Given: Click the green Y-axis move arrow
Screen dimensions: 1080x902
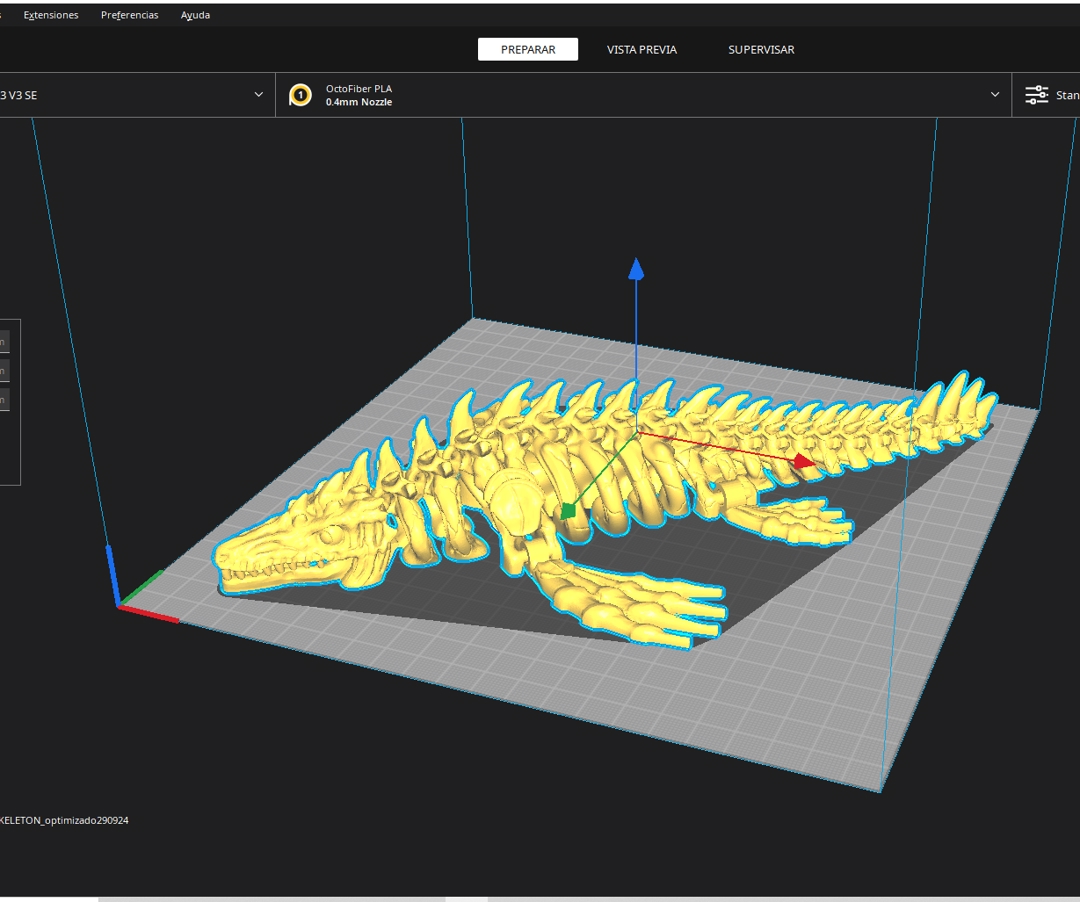Looking at the screenshot, I should (568, 511).
